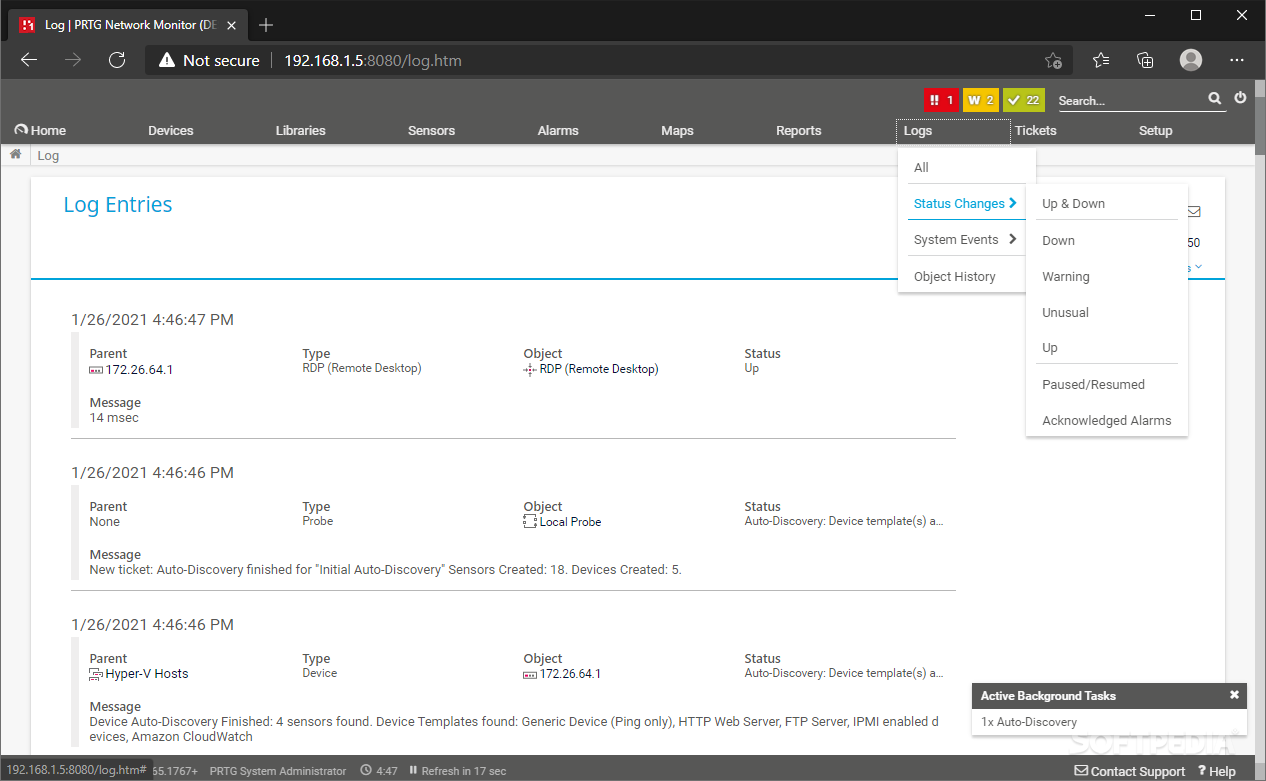Image resolution: width=1266 pixels, height=781 pixels.
Task: Click the home icon in breadcrumb
Action: (16, 155)
